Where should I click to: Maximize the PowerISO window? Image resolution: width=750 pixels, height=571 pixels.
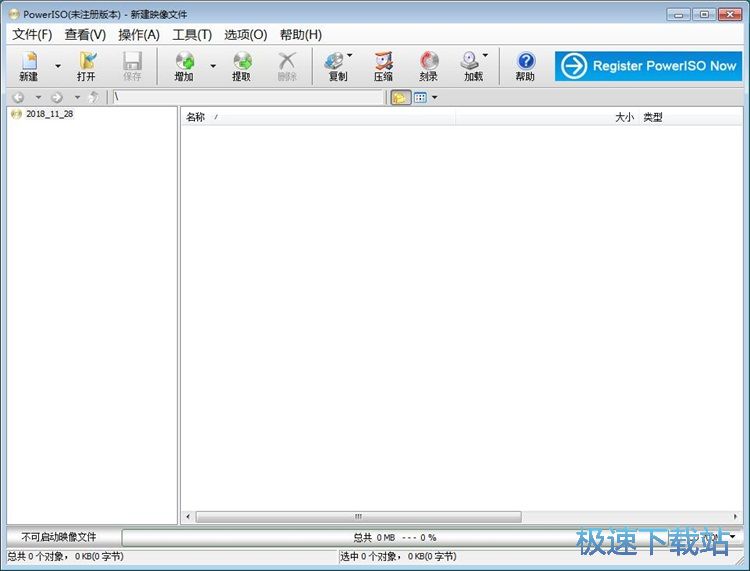(x=704, y=14)
